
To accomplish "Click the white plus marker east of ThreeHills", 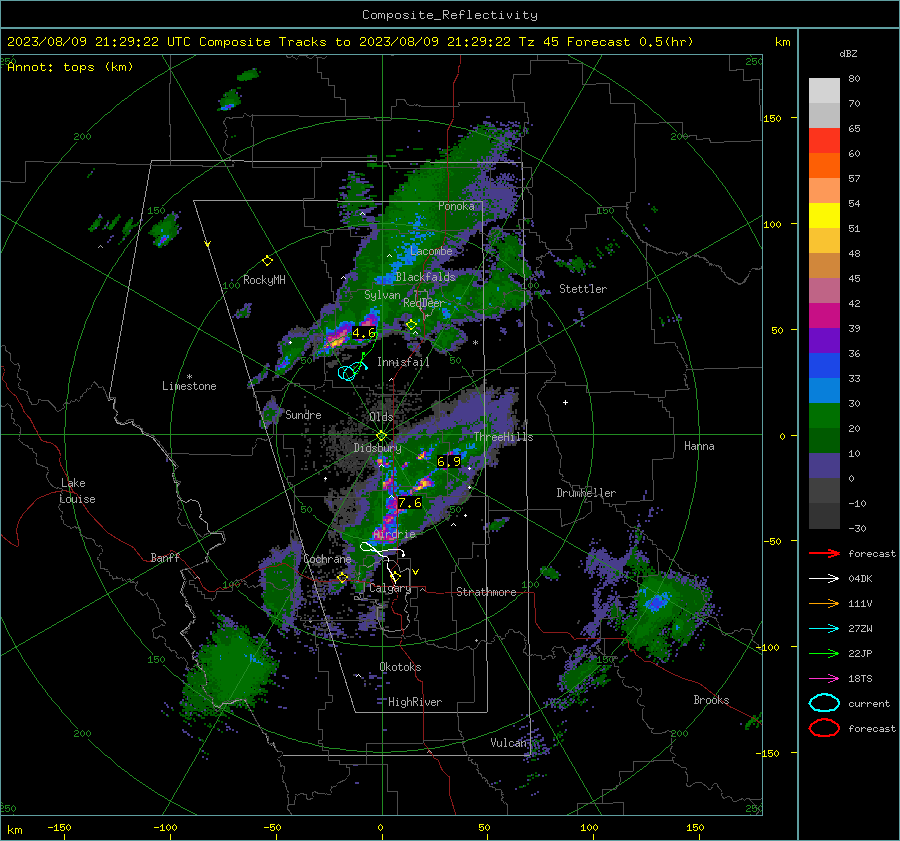I will pos(565,402).
